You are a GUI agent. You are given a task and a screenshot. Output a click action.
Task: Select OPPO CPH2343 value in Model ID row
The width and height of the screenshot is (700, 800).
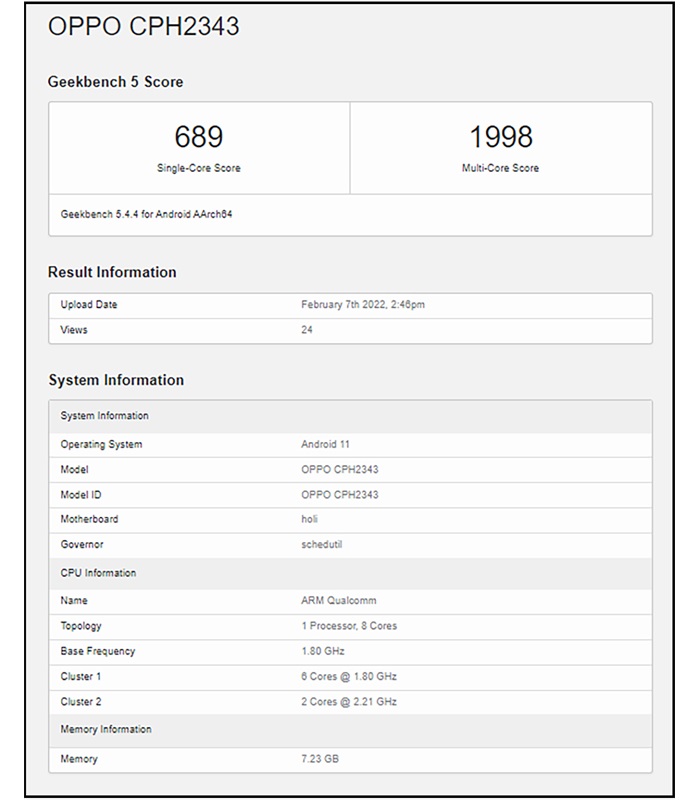340,495
